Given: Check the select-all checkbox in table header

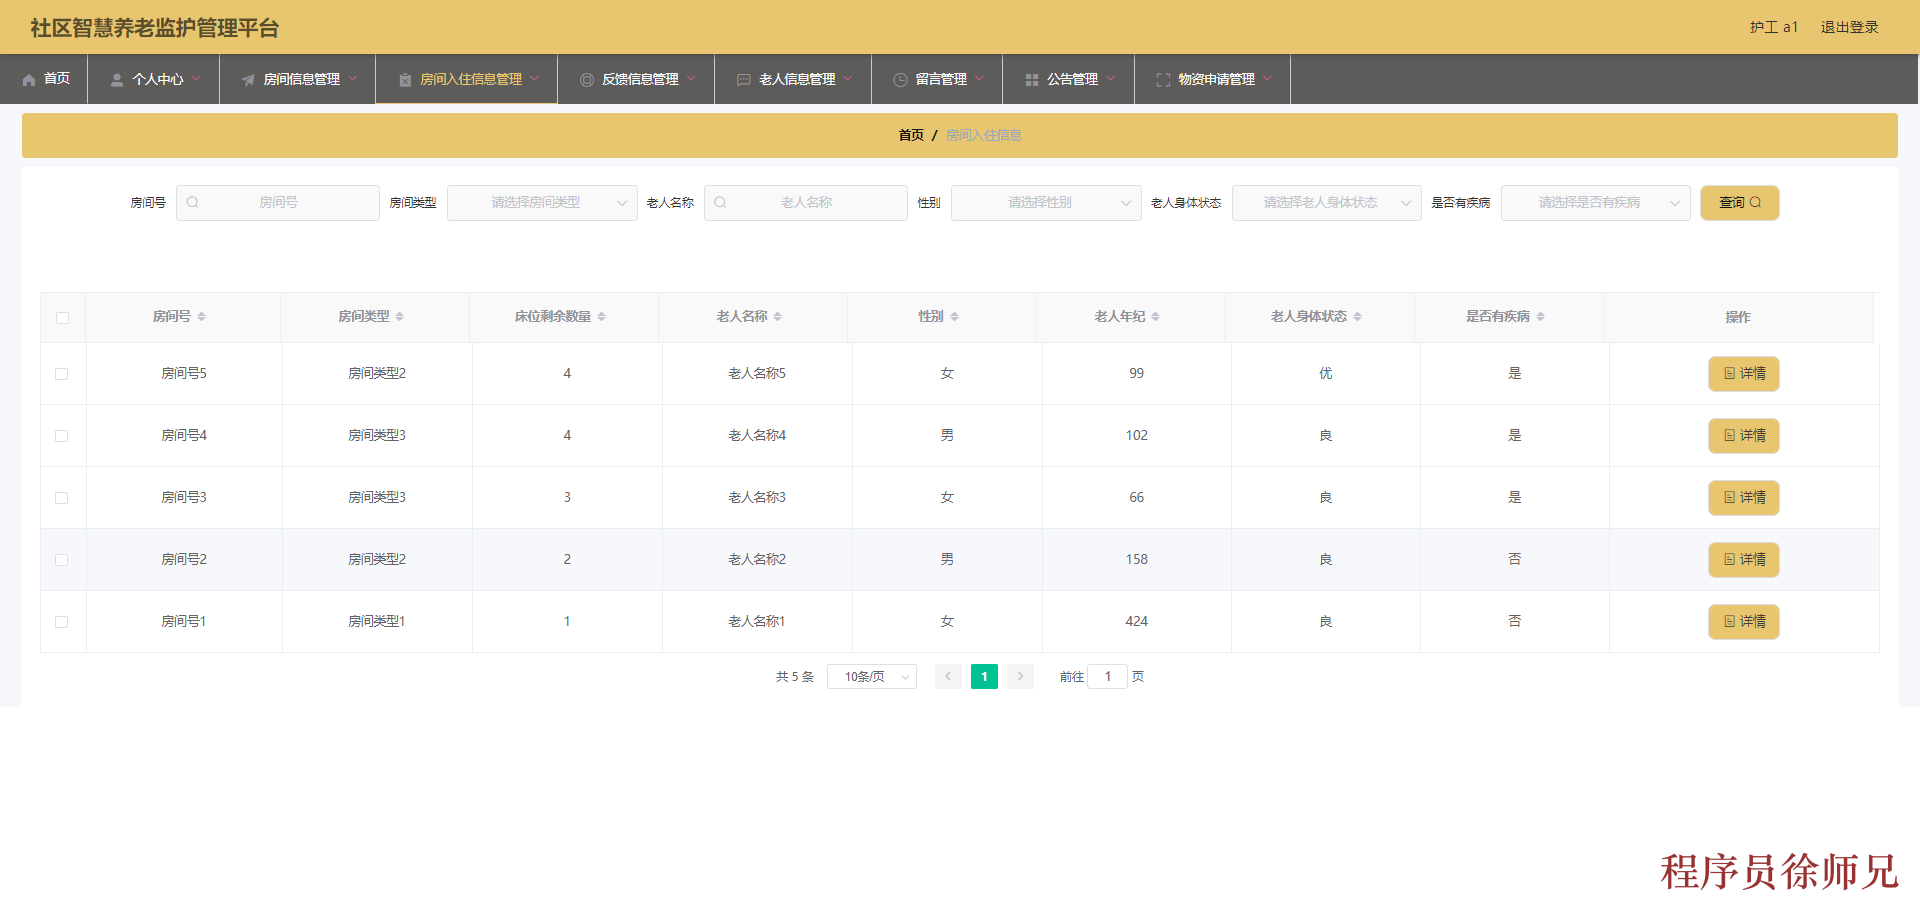Looking at the screenshot, I should 62,317.
